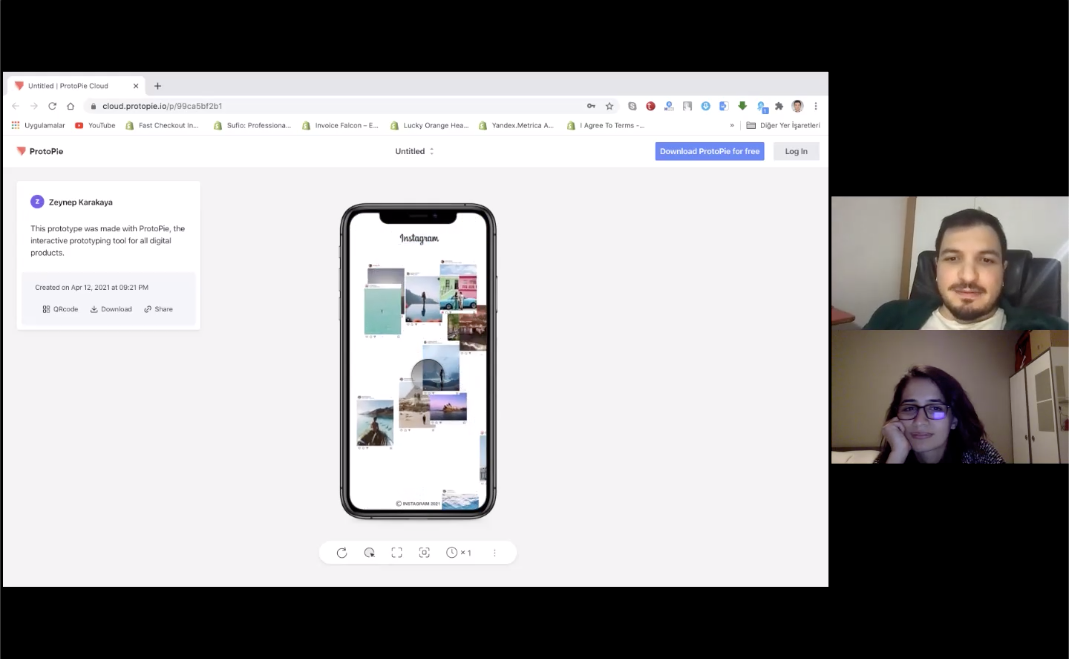Open the three-dot more options below the phone
The width and height of the screenshot is (1069, 659).
coord(494,553)
